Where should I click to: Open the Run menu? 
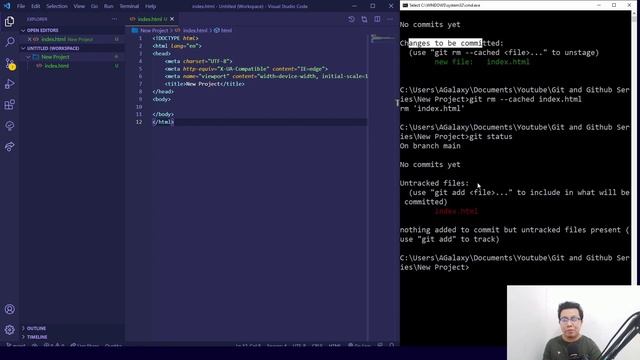109,6
